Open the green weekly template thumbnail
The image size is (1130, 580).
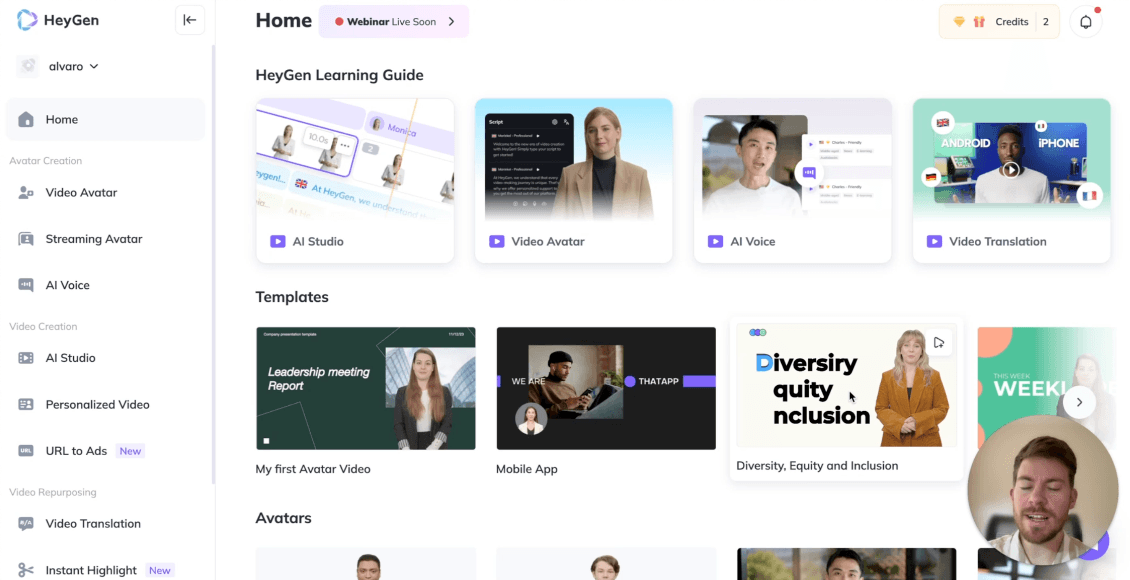point(1045,388)
